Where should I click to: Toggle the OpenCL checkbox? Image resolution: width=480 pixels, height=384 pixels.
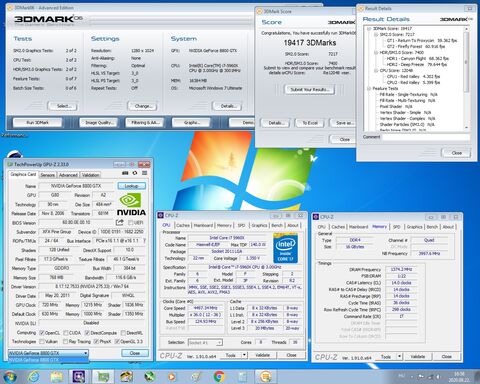pyautogui.click(x=42, y=333)
